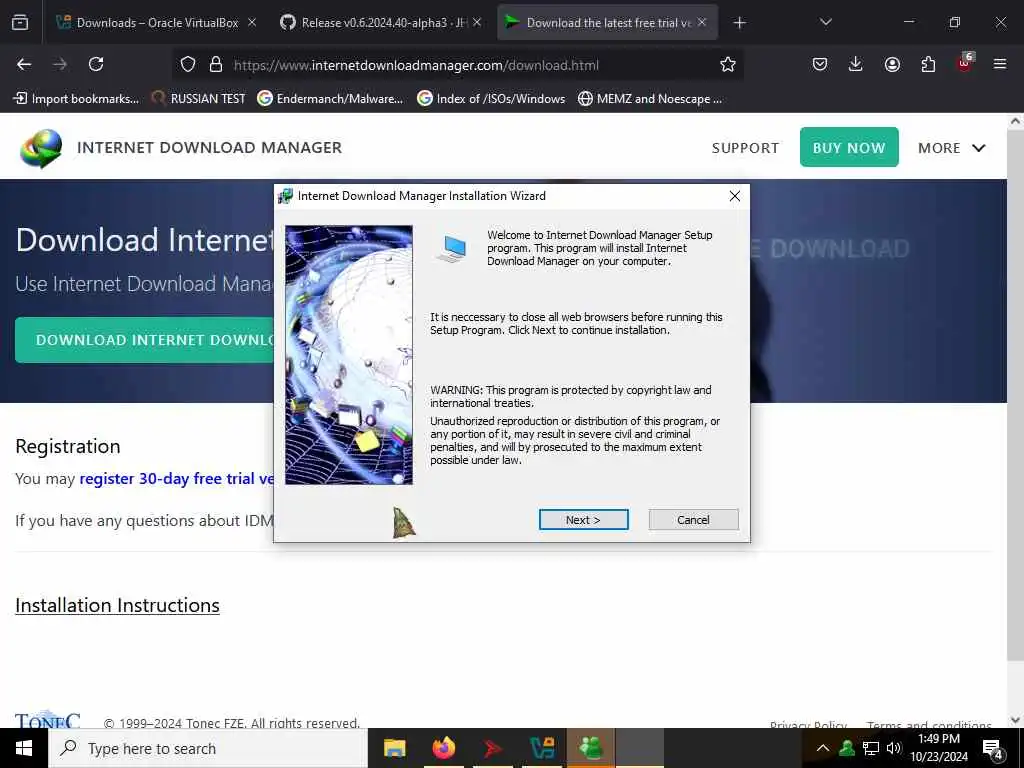The image size is (1024, 768).
Task: Switch to the Downloads – Oracle VirtualBox tab
Action: pos(157,22)
